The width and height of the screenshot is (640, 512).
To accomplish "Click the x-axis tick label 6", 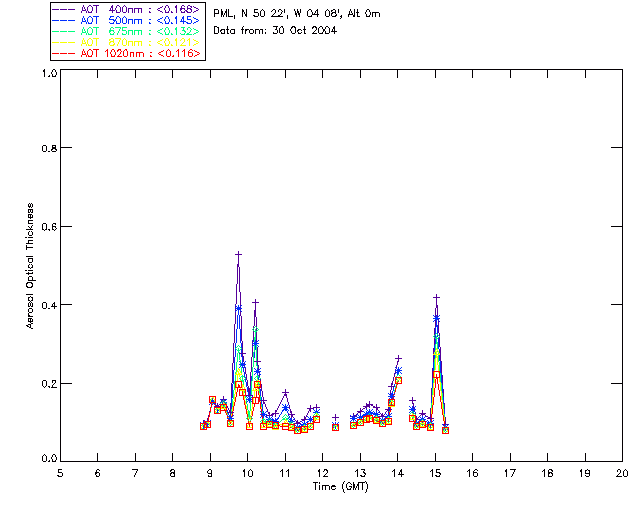I will 98,473.
